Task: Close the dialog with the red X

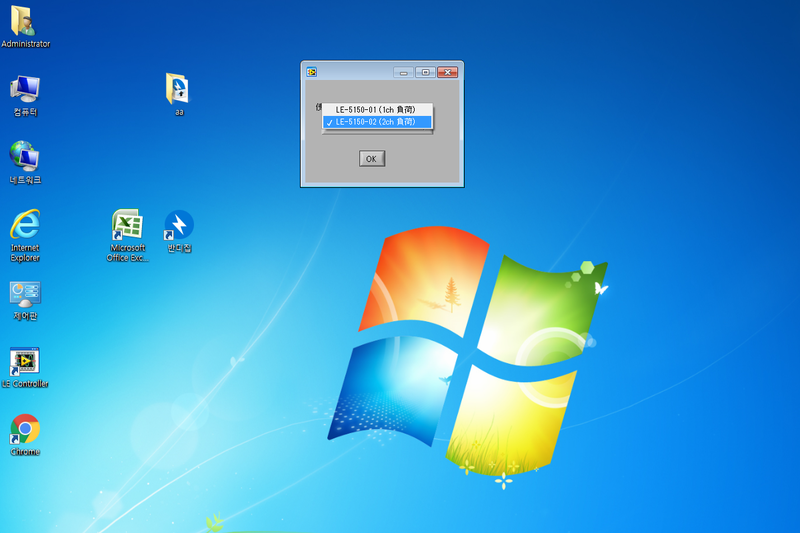Action: [447, 72]
